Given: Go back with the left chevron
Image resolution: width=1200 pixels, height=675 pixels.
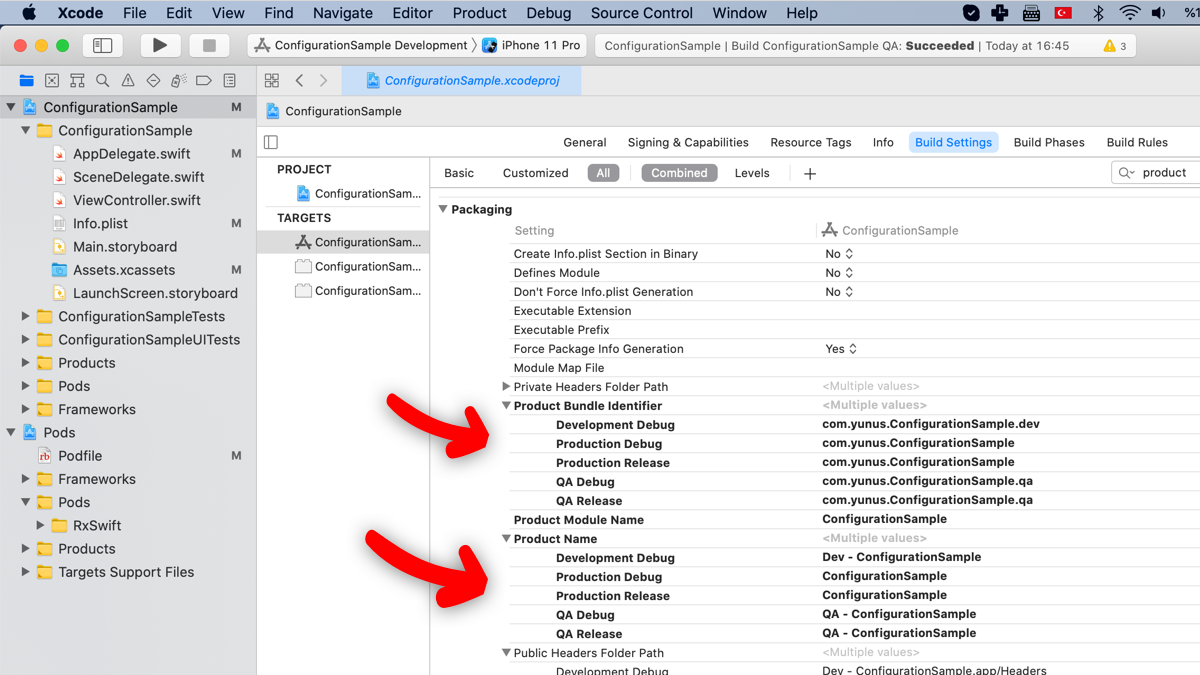Looking at the screenshot, I should pyautogui.click(x=299, y=80).
